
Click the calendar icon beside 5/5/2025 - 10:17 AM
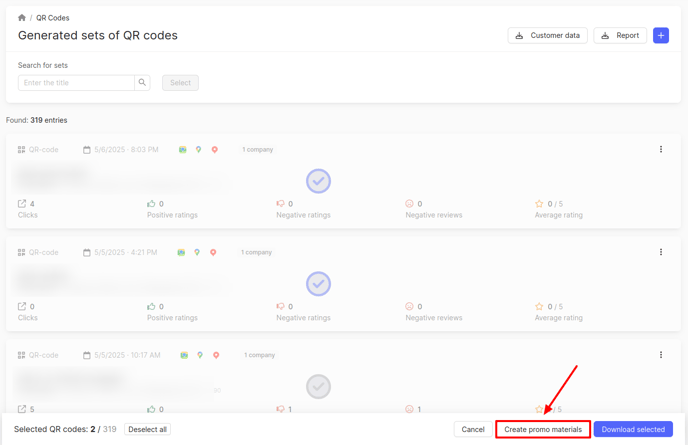click(x=87, y=355)
